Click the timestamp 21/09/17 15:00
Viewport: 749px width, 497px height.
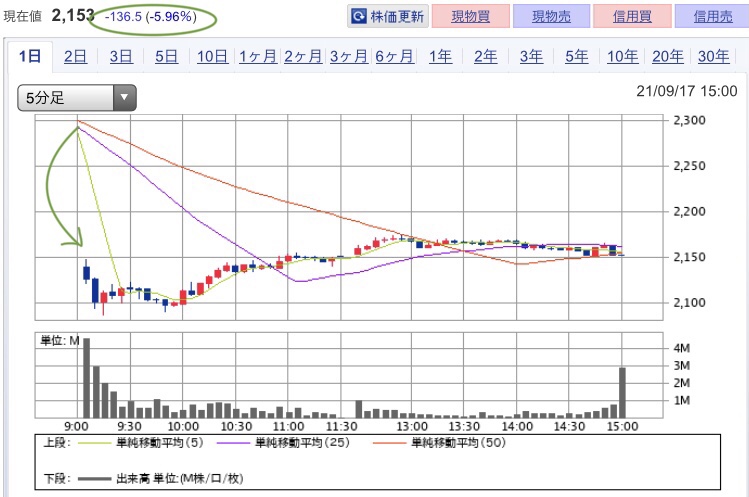coord(686,91)
